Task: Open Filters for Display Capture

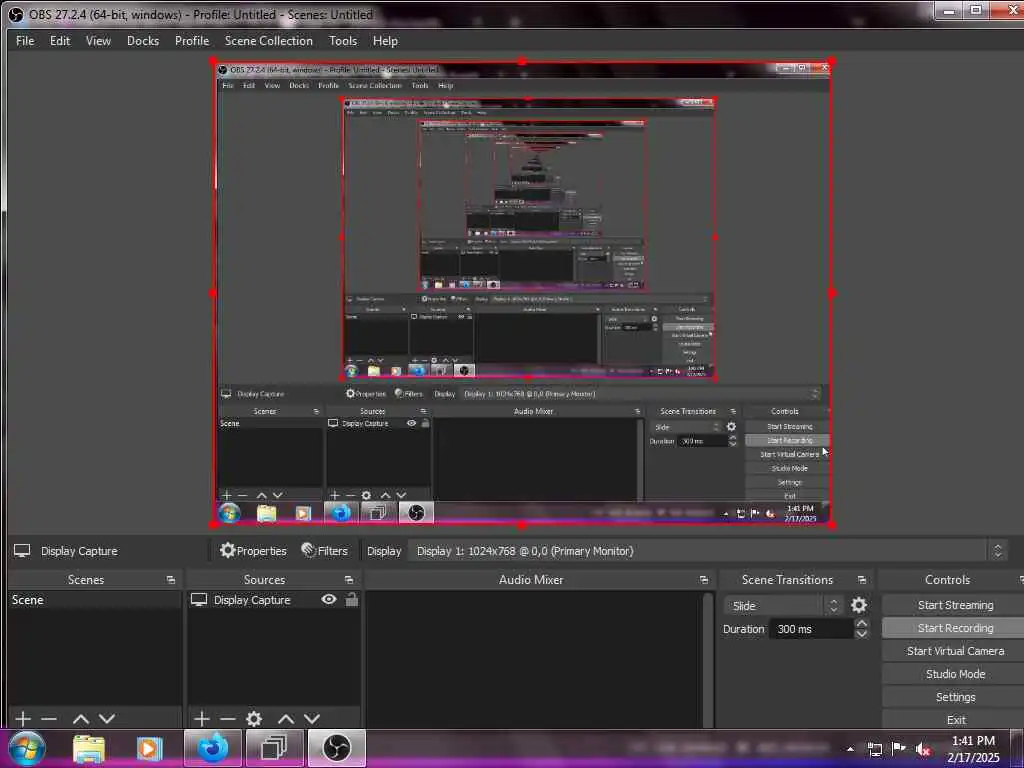Action: (325, 551)
